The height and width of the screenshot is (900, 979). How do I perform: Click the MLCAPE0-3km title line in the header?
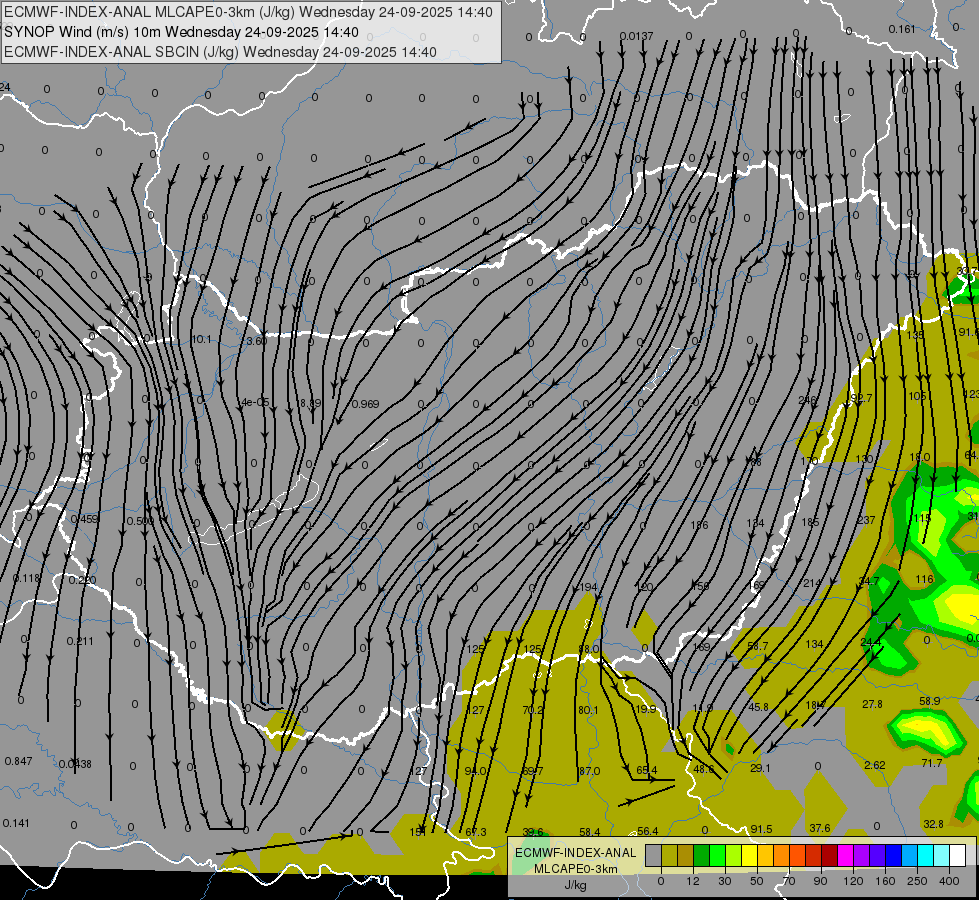(248, 12)
